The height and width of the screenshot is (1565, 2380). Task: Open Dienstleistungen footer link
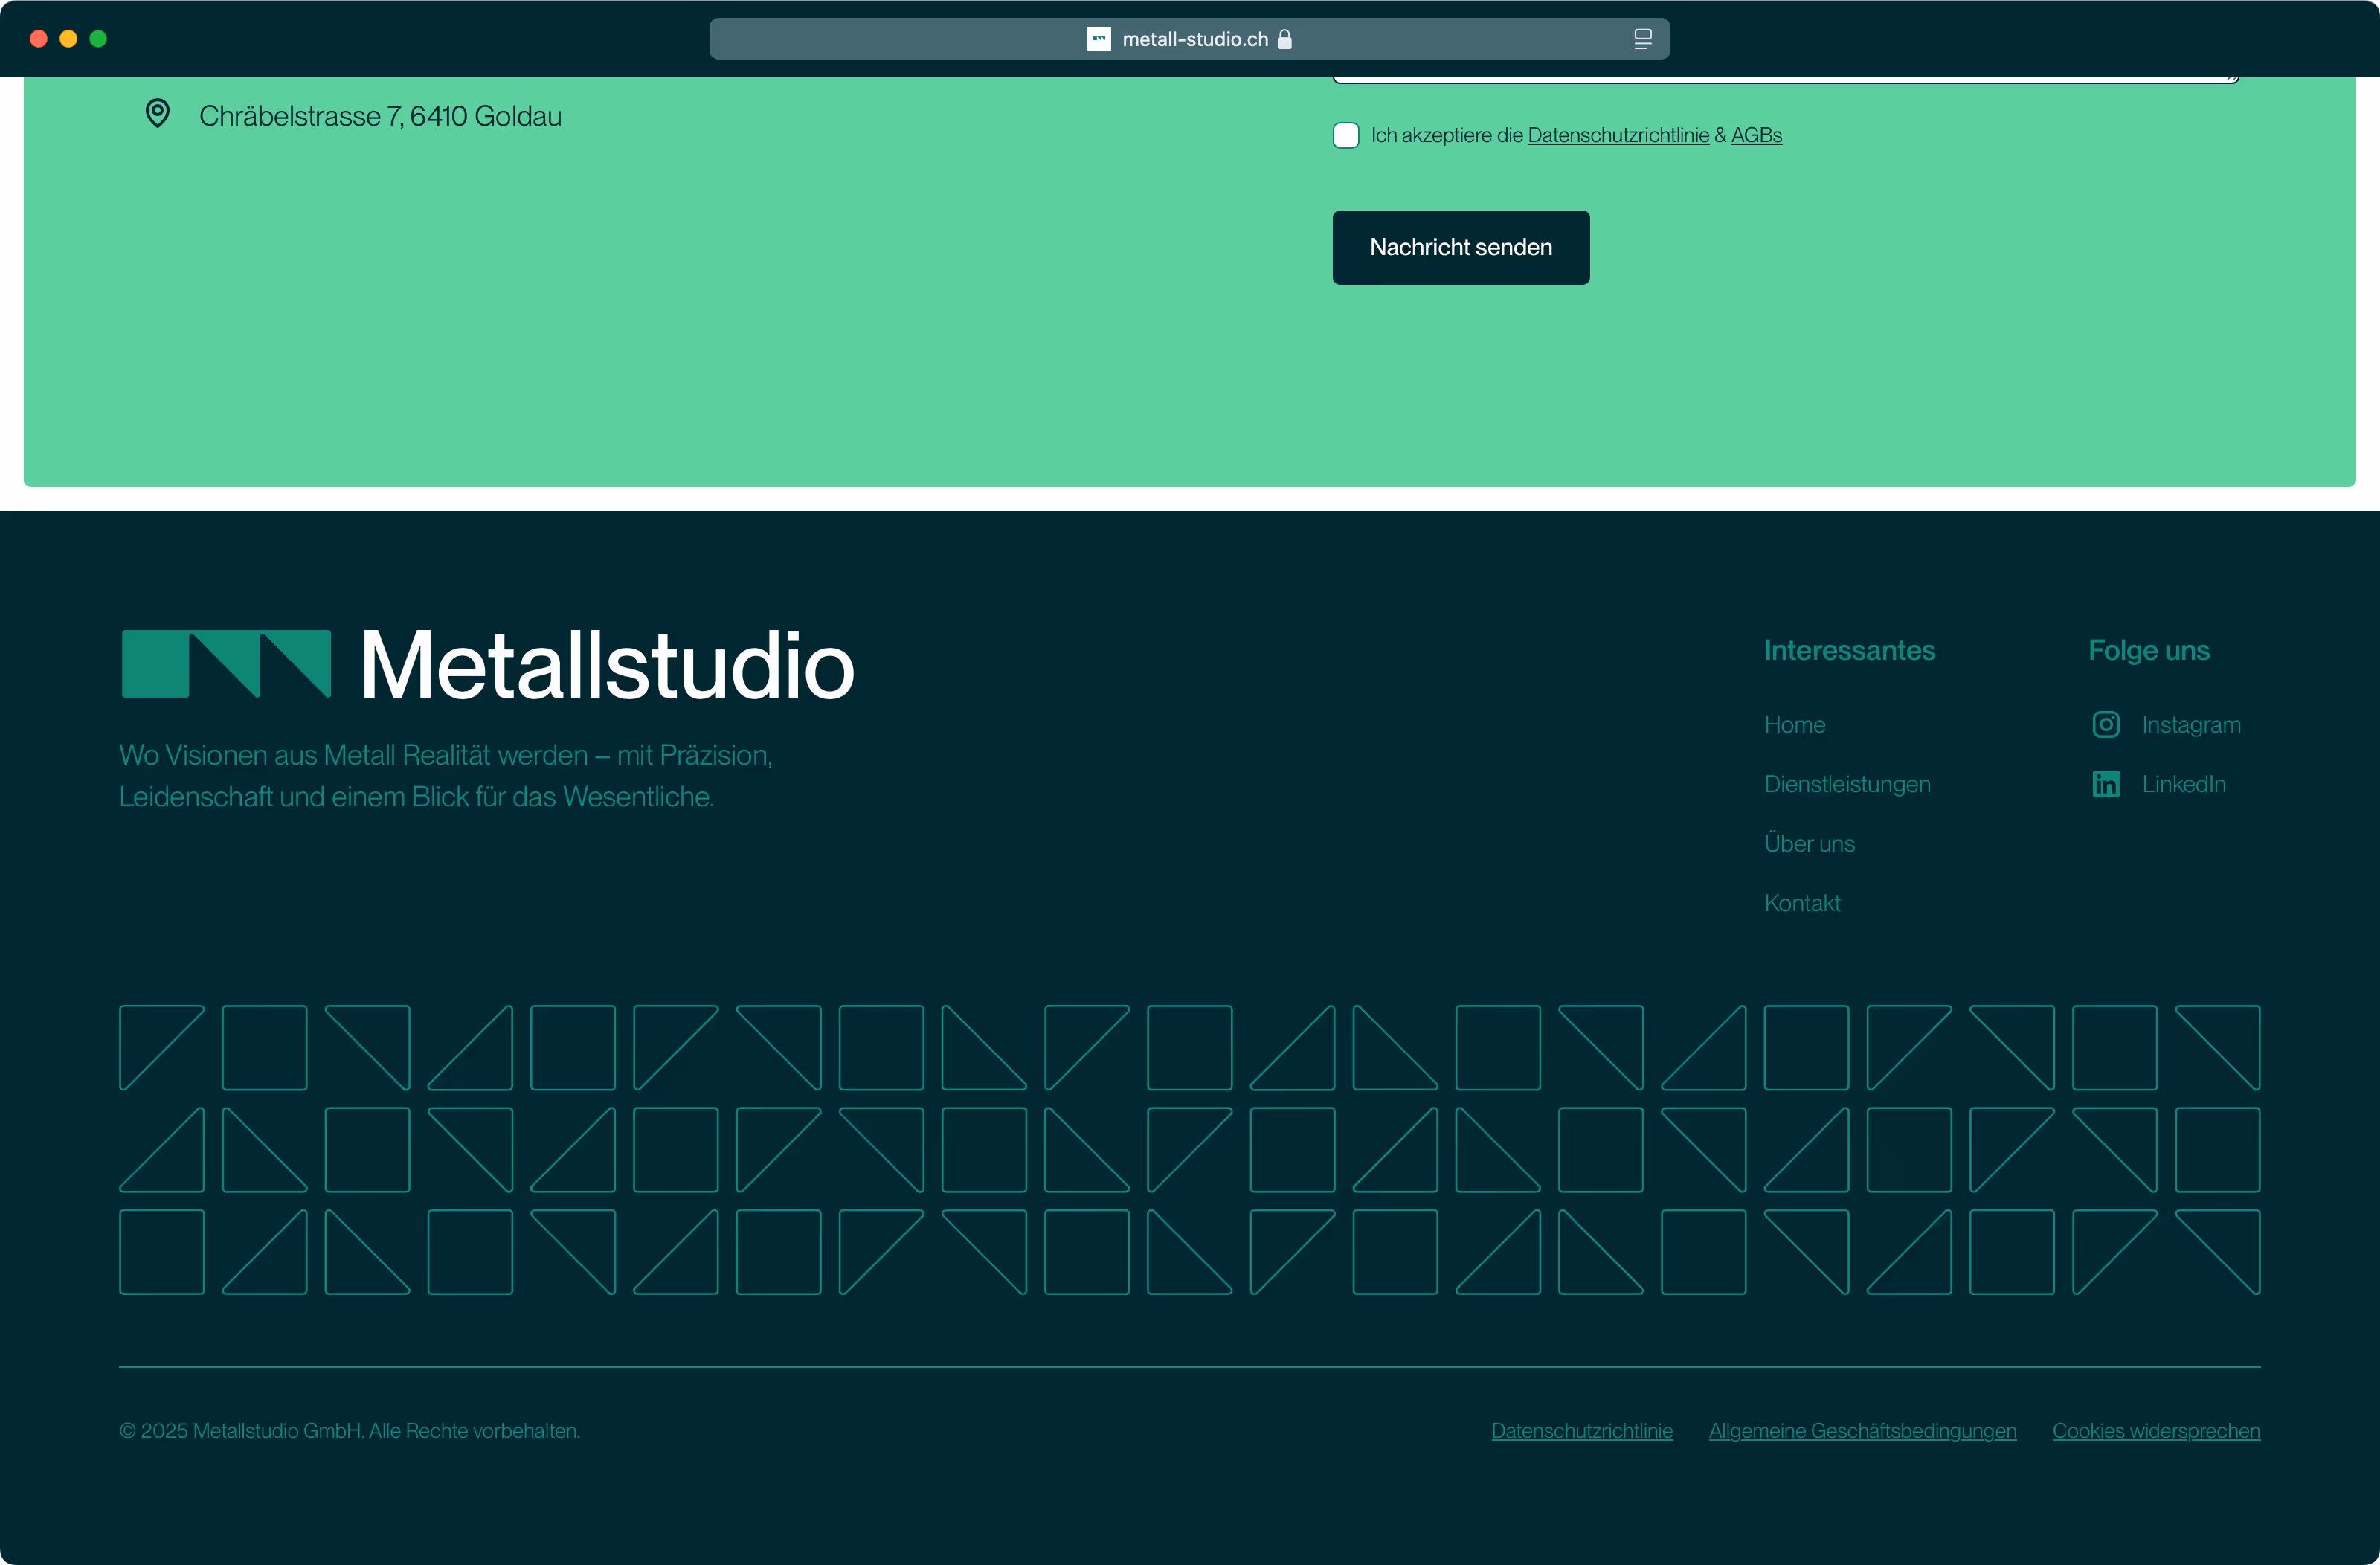(x=1847, y=784)
